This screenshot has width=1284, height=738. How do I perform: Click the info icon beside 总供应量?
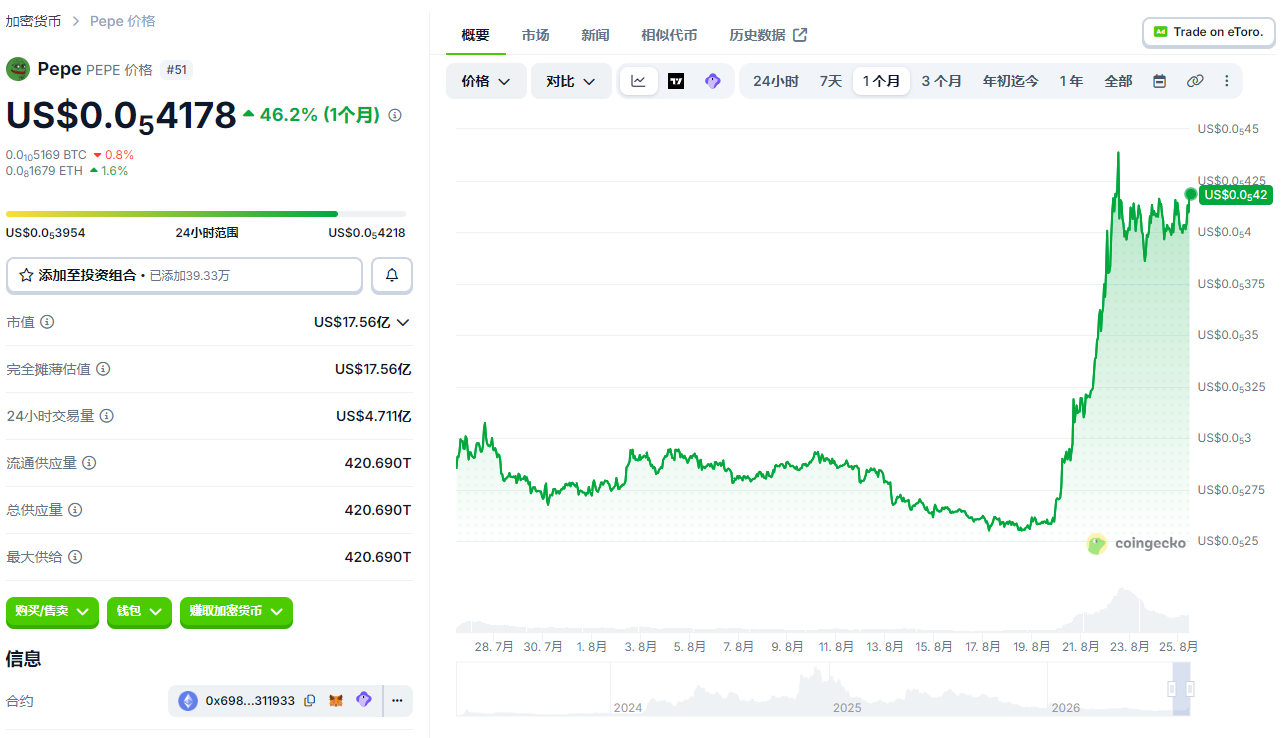[75, 510]
